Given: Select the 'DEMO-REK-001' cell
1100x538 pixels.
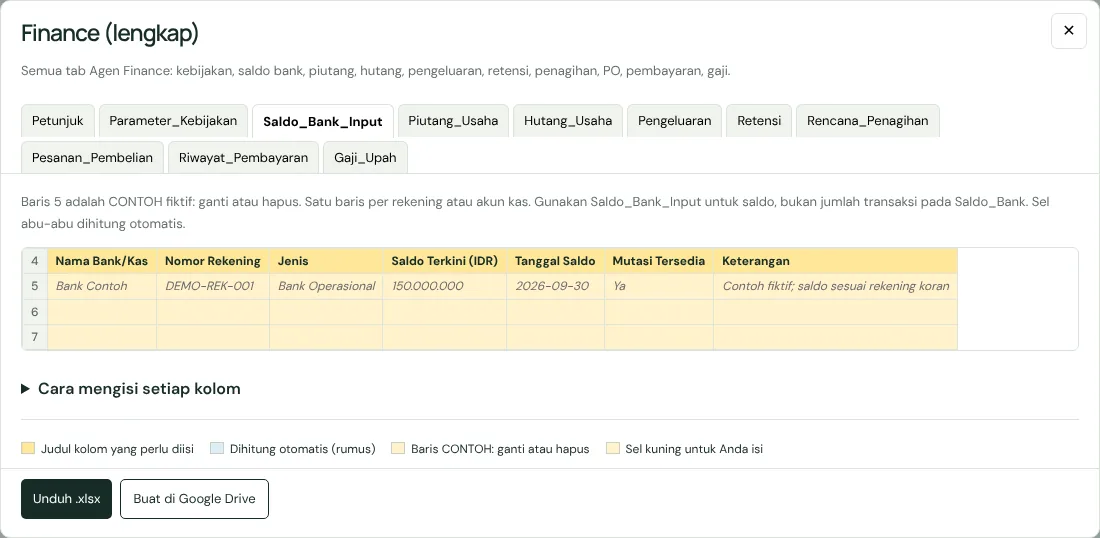Looking at the screenshot, I should pyautogui.click(x=213, y=286).
